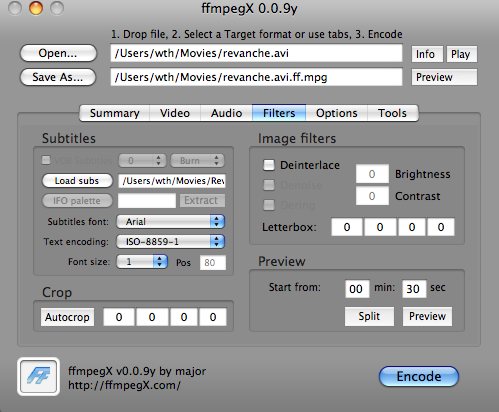
Task: Click the second Letterbox value field
Action: [x=380, y=227]
